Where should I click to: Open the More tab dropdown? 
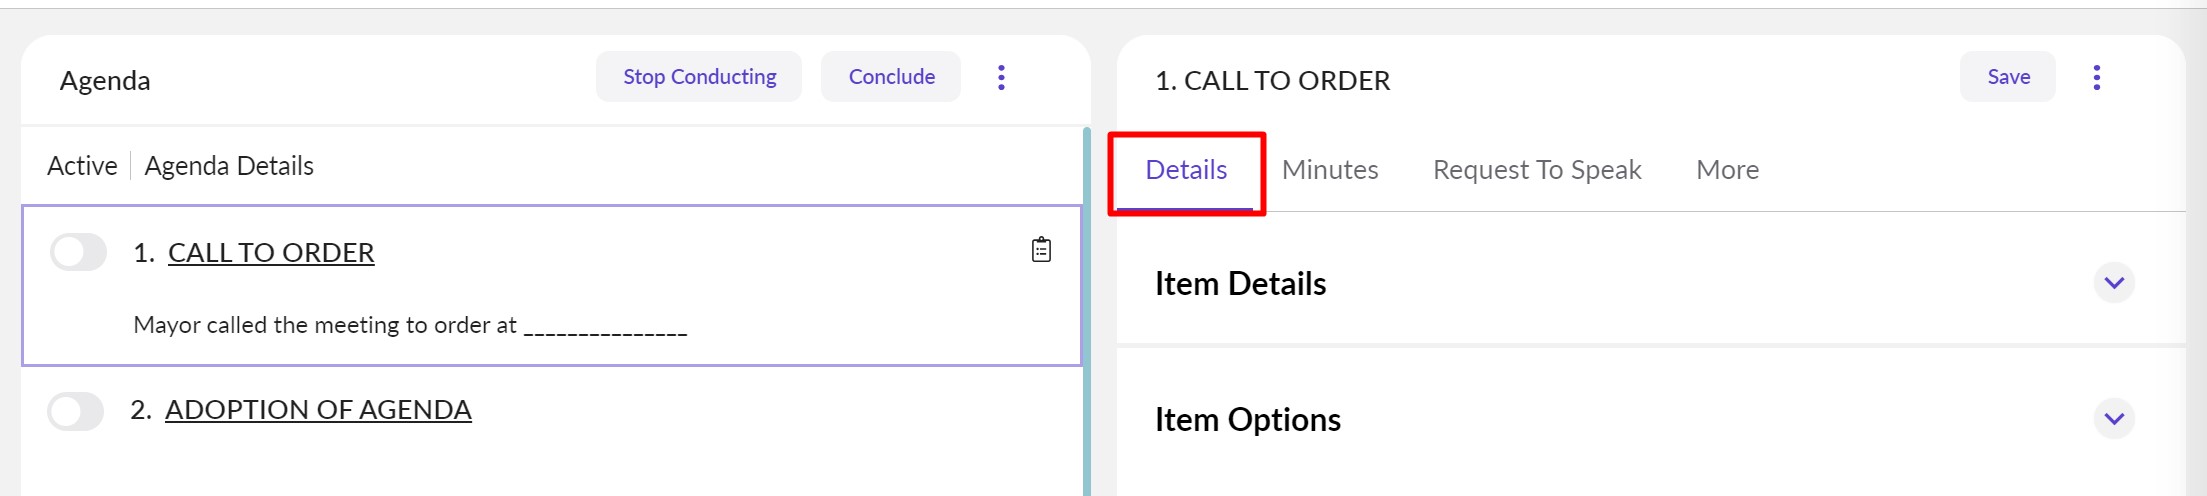coord(1727,170)
